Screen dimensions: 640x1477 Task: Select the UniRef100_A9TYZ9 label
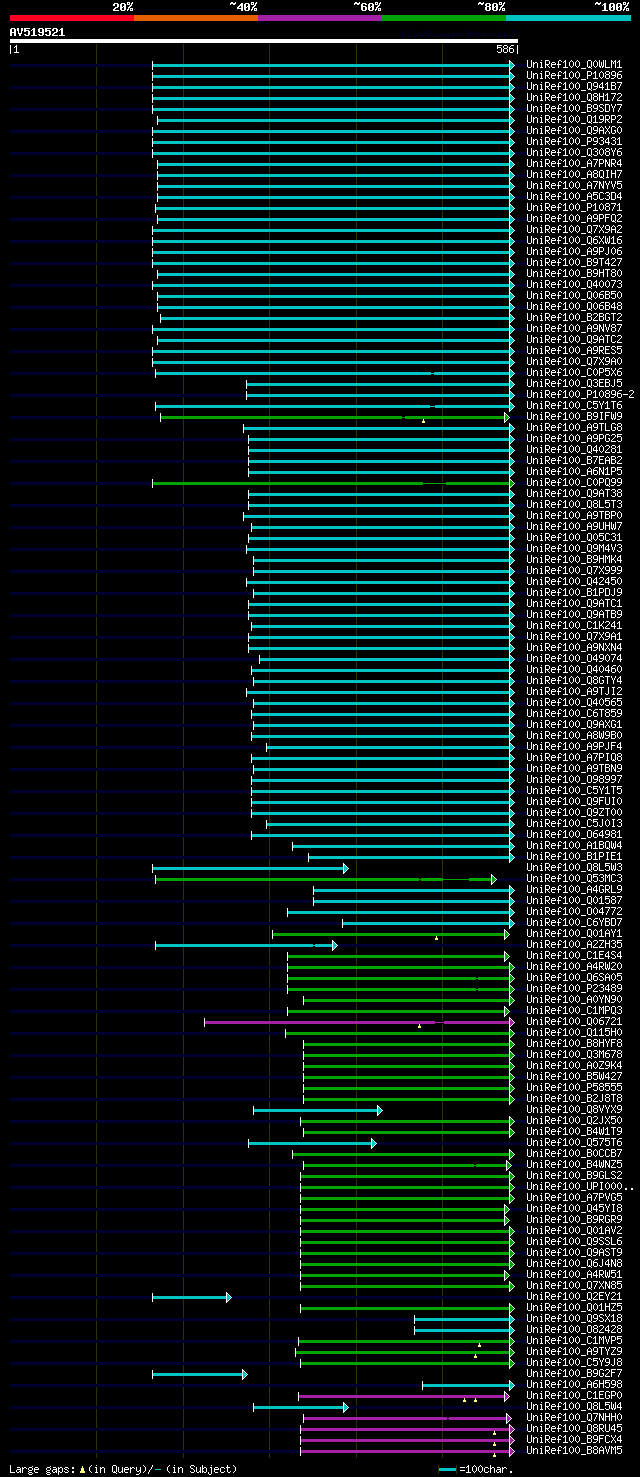(x=574, y=1352)
